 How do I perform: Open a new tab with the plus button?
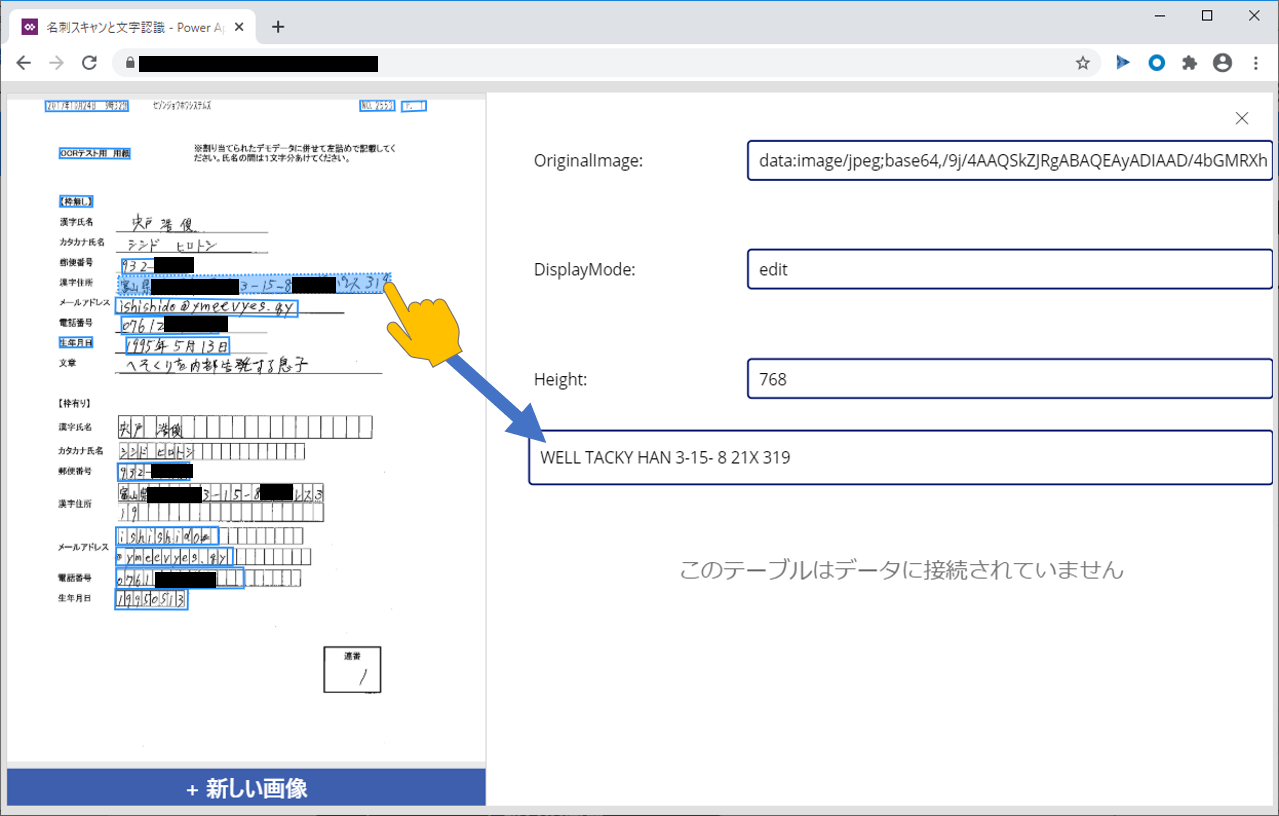pos(277,27)
